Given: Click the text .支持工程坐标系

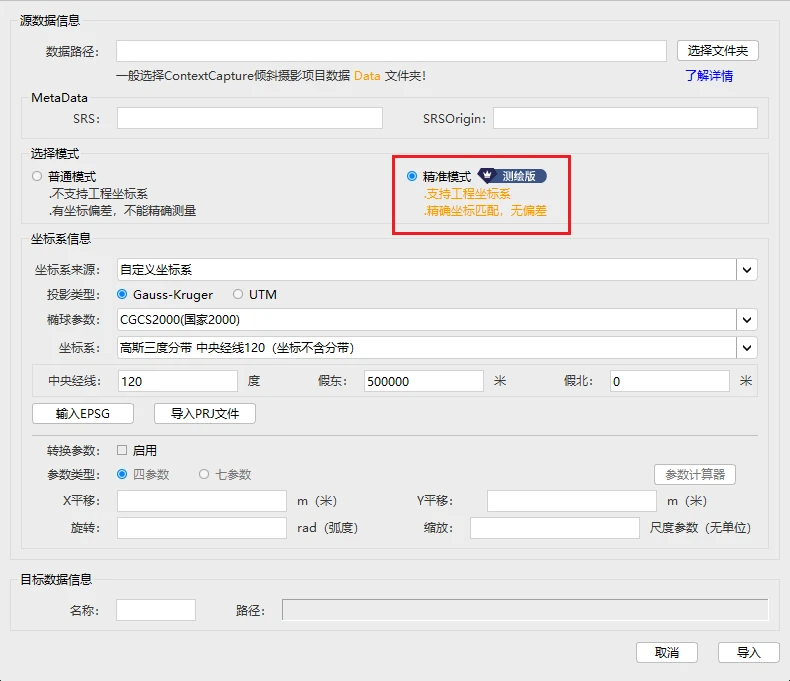Looking at the screenshot, I should coord(468,194).
